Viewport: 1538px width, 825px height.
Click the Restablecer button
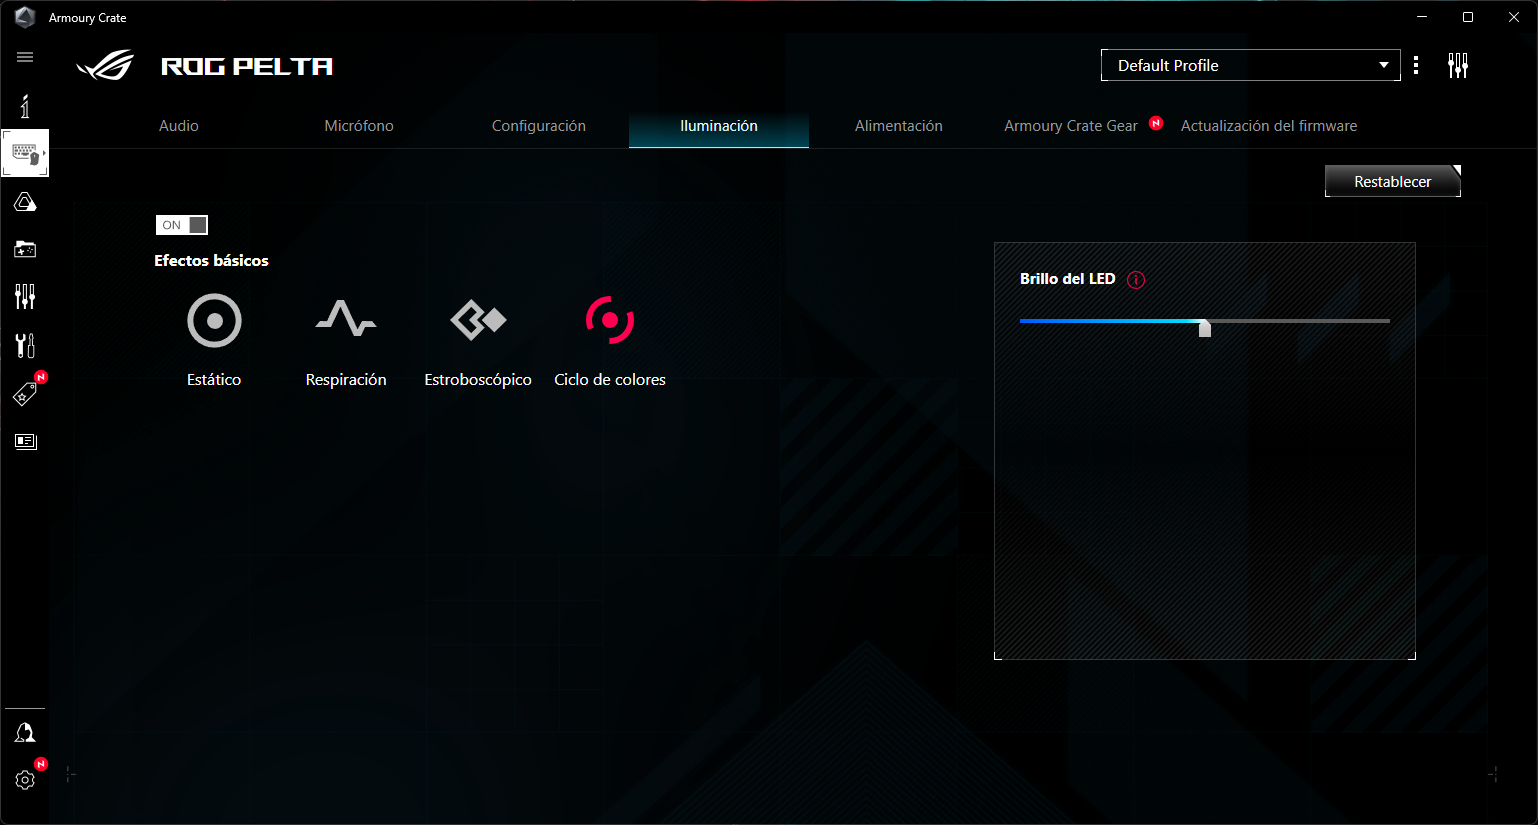pos(1393,181)
